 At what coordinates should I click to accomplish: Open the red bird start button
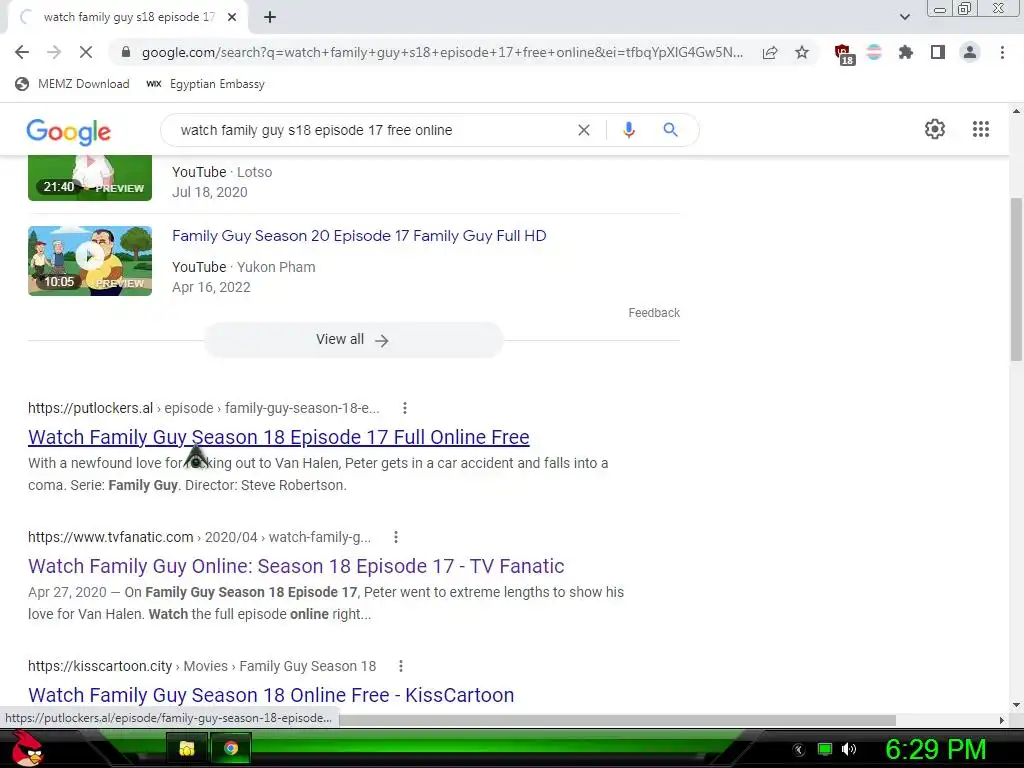pyautogui.click(x=27, y=748)
